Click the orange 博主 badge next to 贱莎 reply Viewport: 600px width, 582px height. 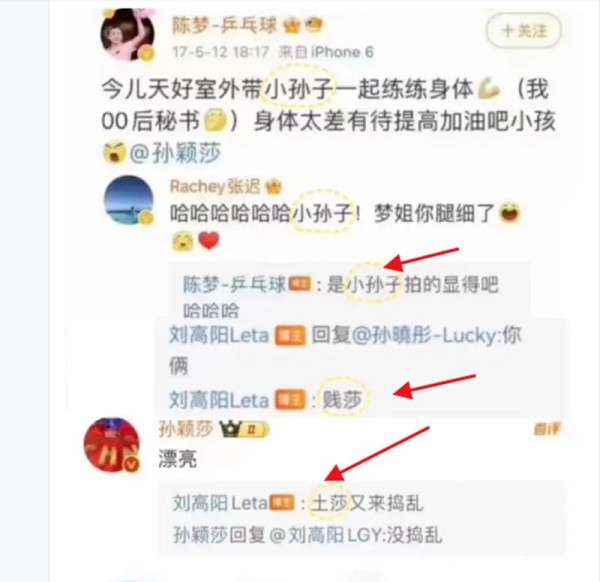pos(290,400)
